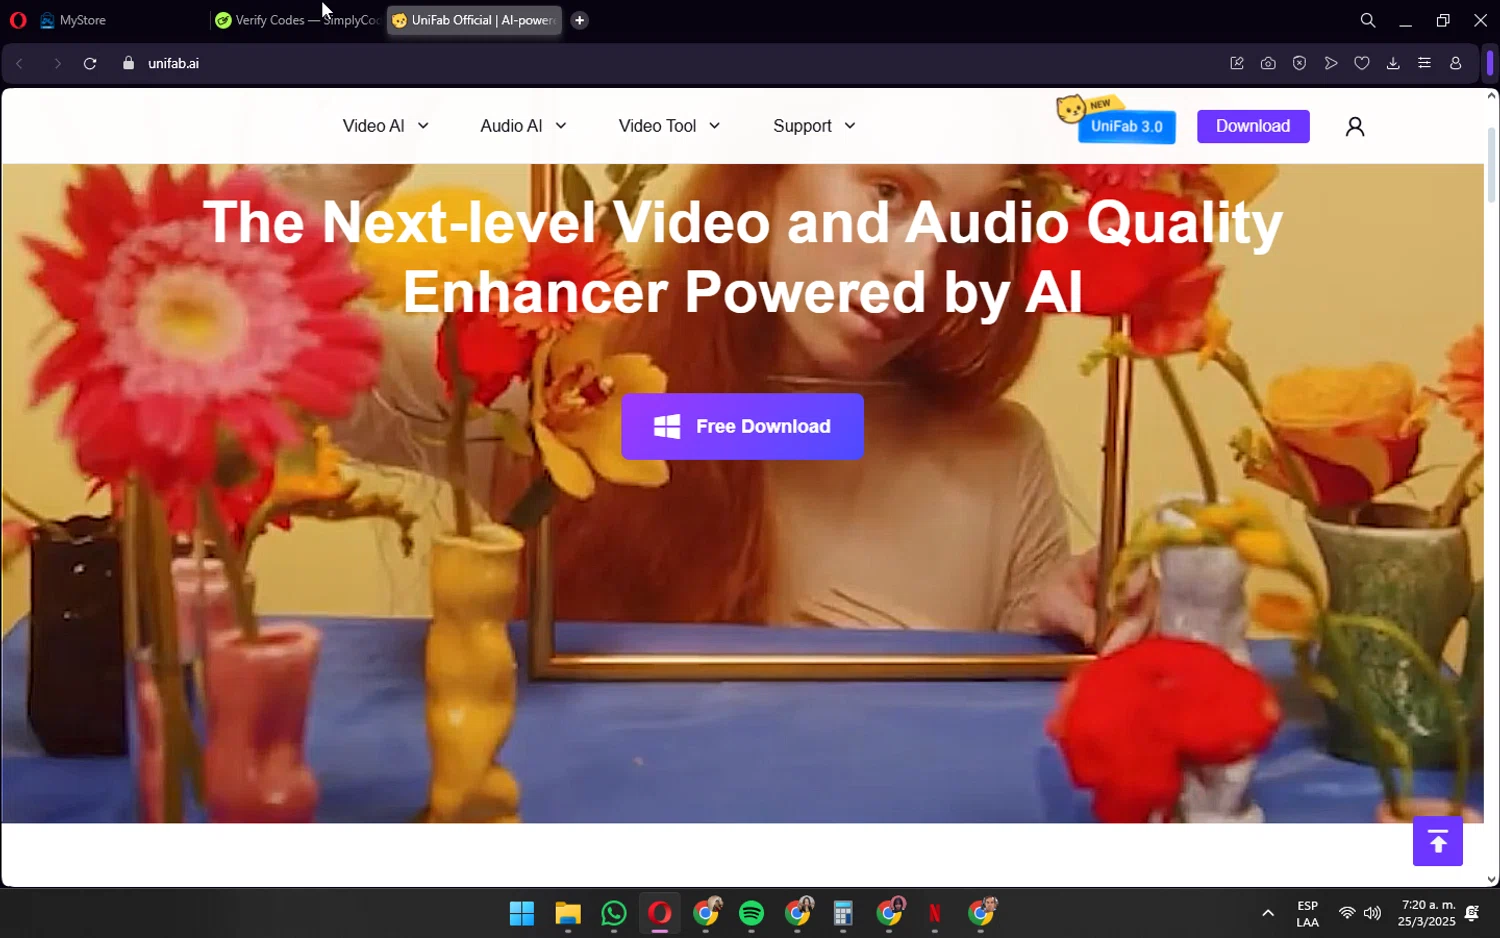Viewport: 1500px width, 938px height.
Task: Click the page's vertical scrollbar thumb
Action: (1491, 165)
